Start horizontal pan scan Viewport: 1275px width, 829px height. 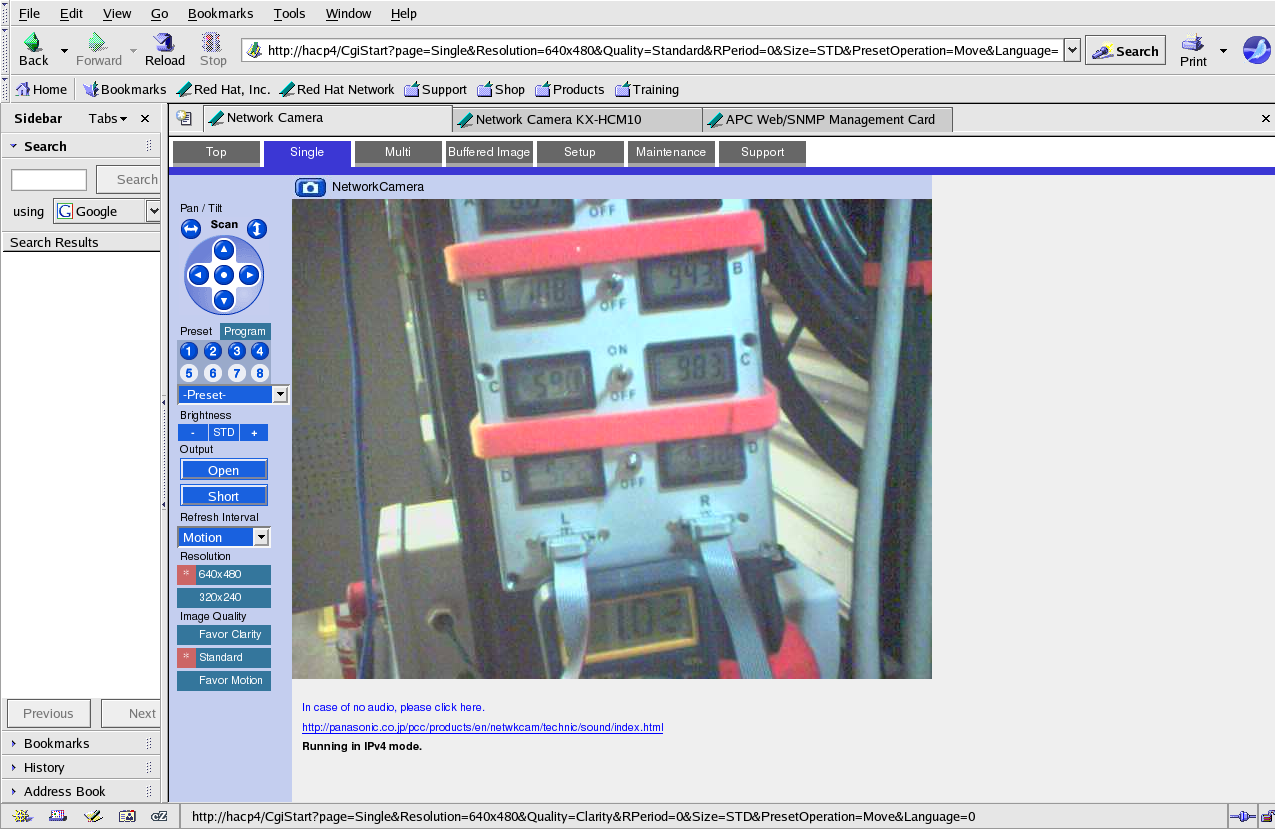[191, 229]
